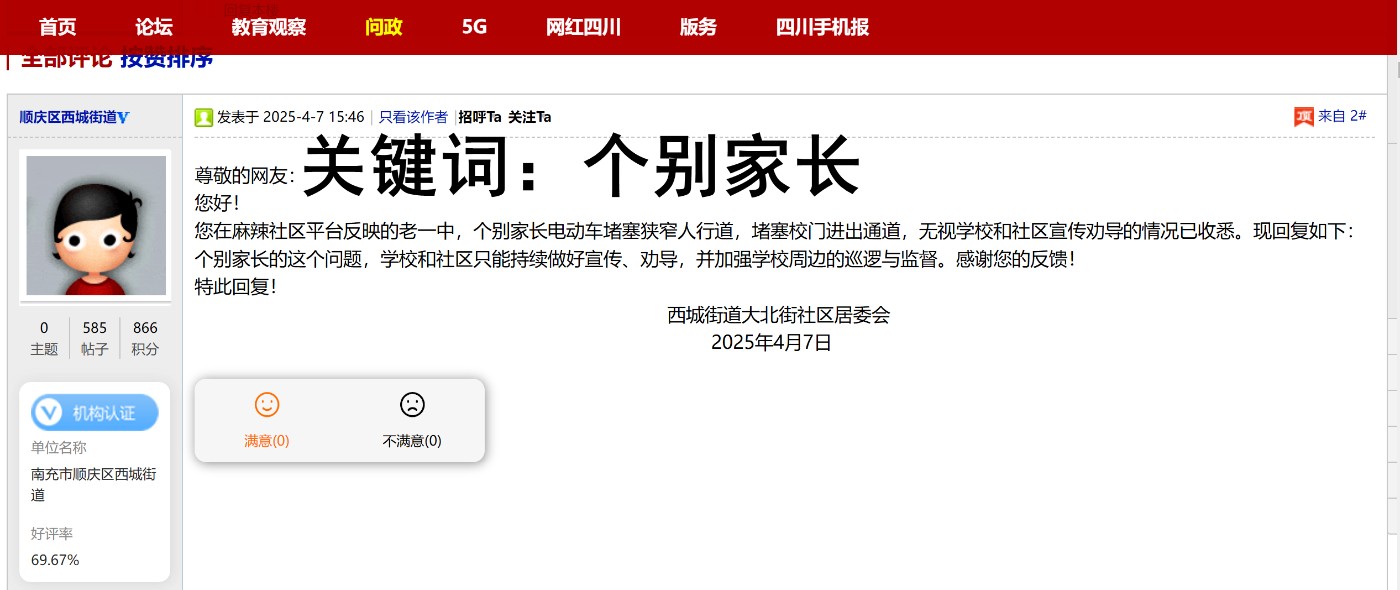Open the 顺庆区西城街道 username link
This screenshot has height=590, width=1400.
[x=68, y=117]
